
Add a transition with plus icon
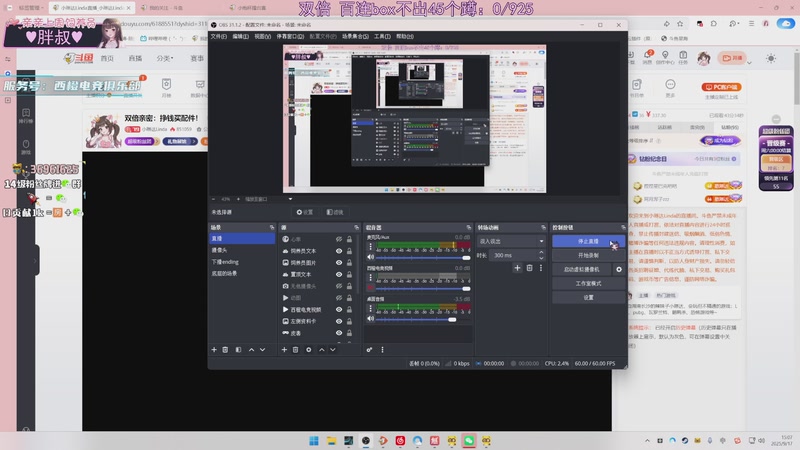[517, 267]
